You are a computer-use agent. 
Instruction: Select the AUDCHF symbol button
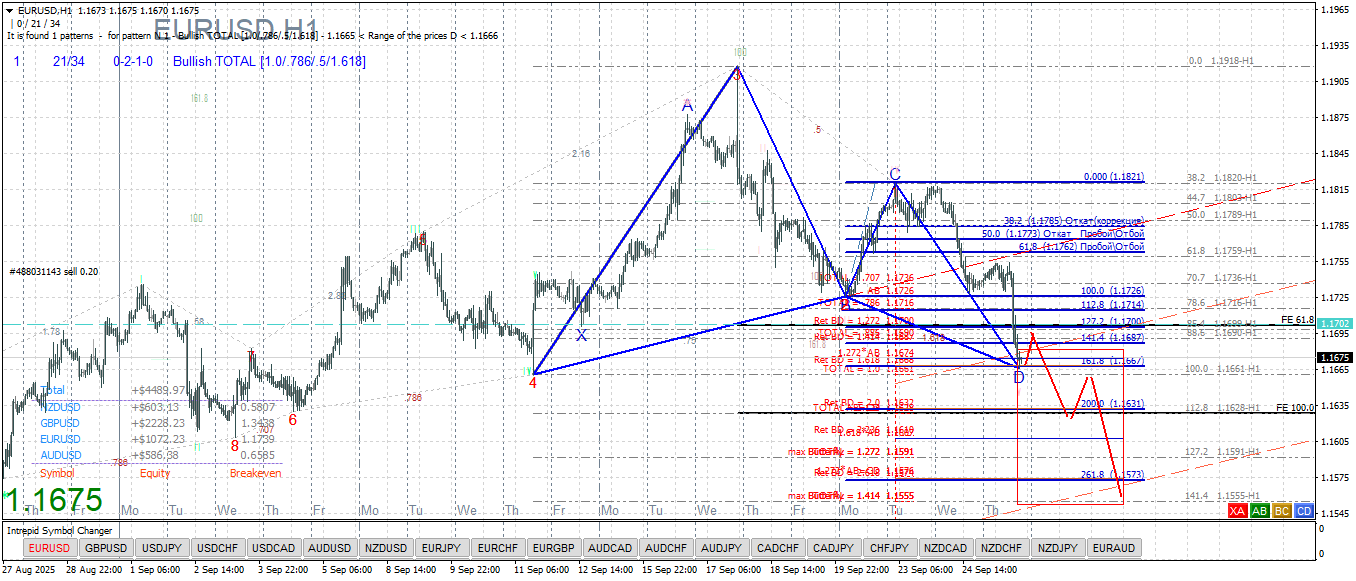pos(665,548)
